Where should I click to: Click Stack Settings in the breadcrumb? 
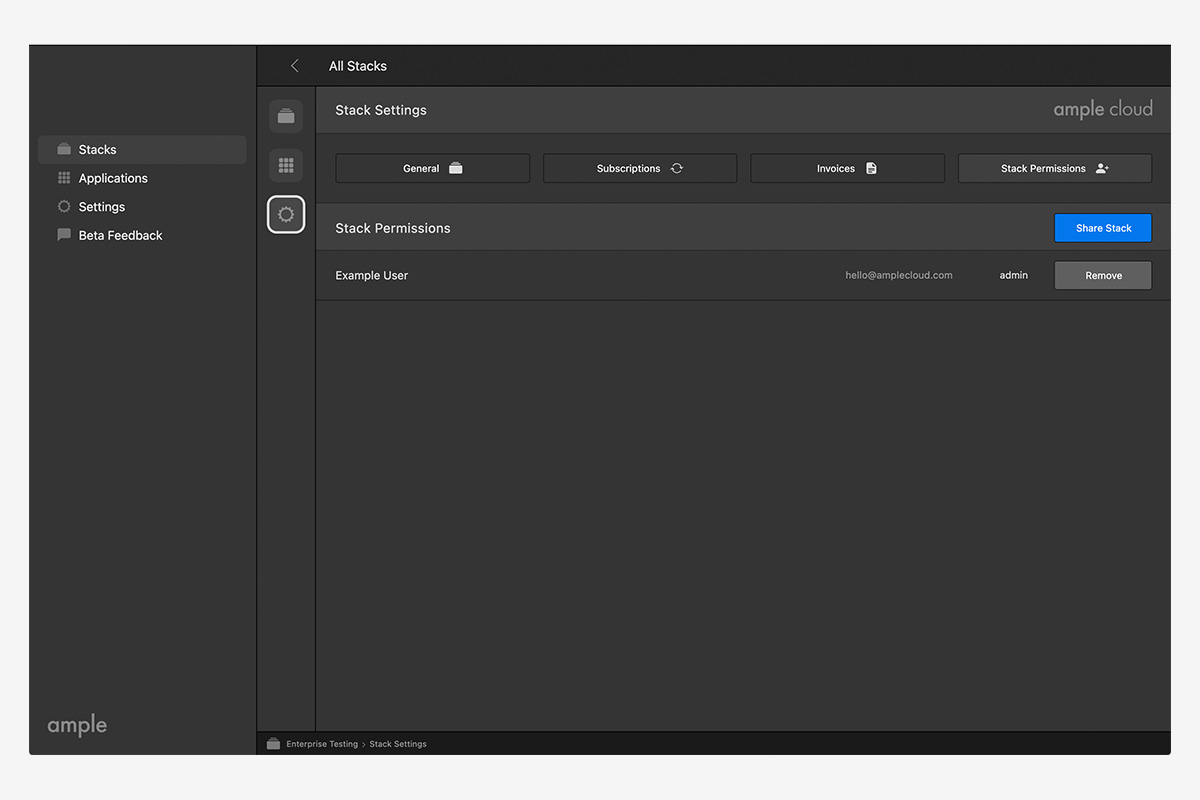[398, 744]
